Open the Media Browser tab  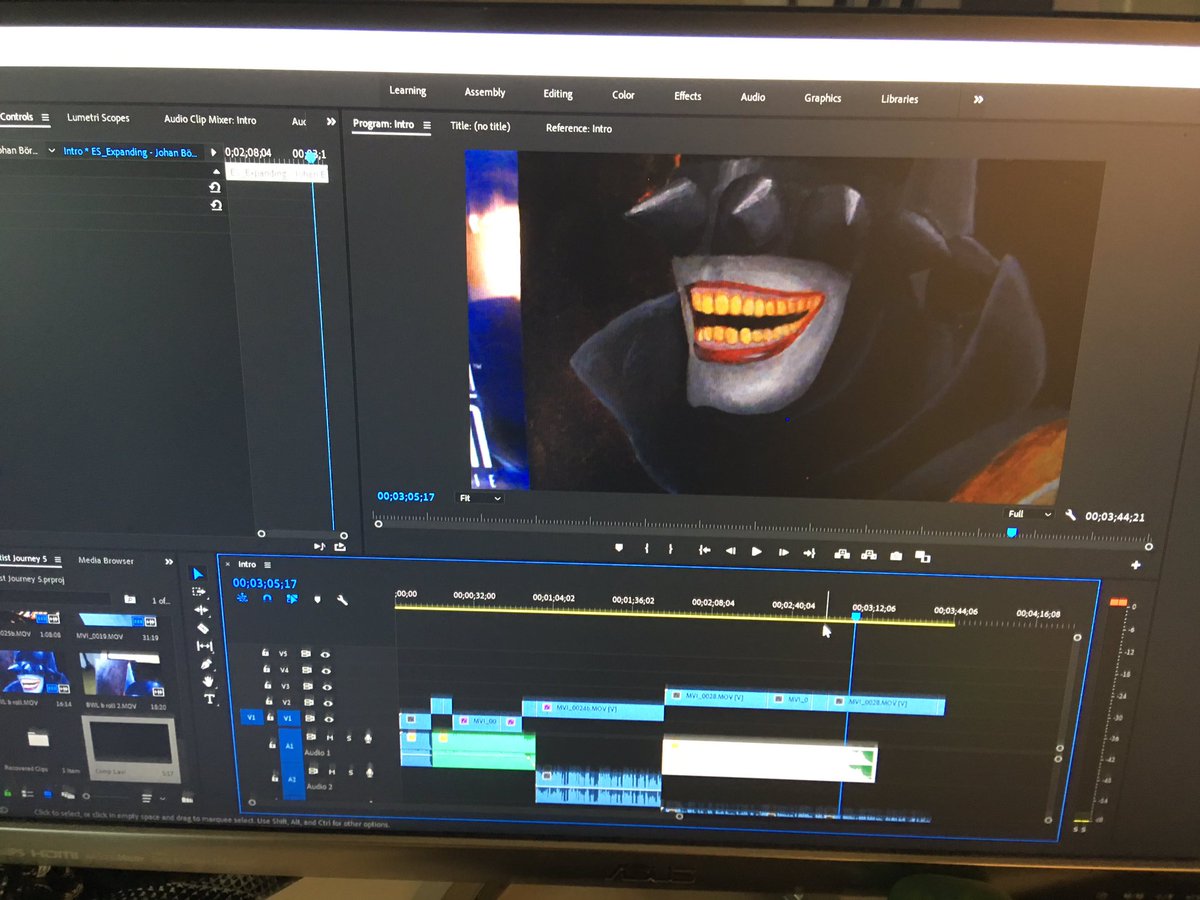(x=106, y=561)
